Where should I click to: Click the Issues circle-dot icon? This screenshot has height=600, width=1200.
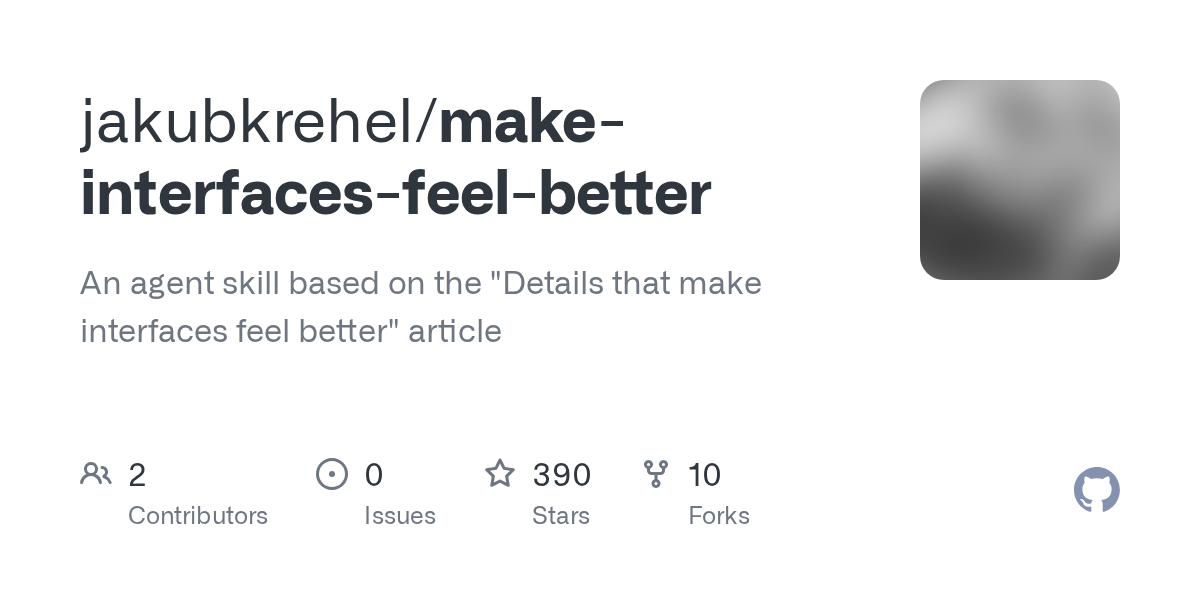point(332,474)
